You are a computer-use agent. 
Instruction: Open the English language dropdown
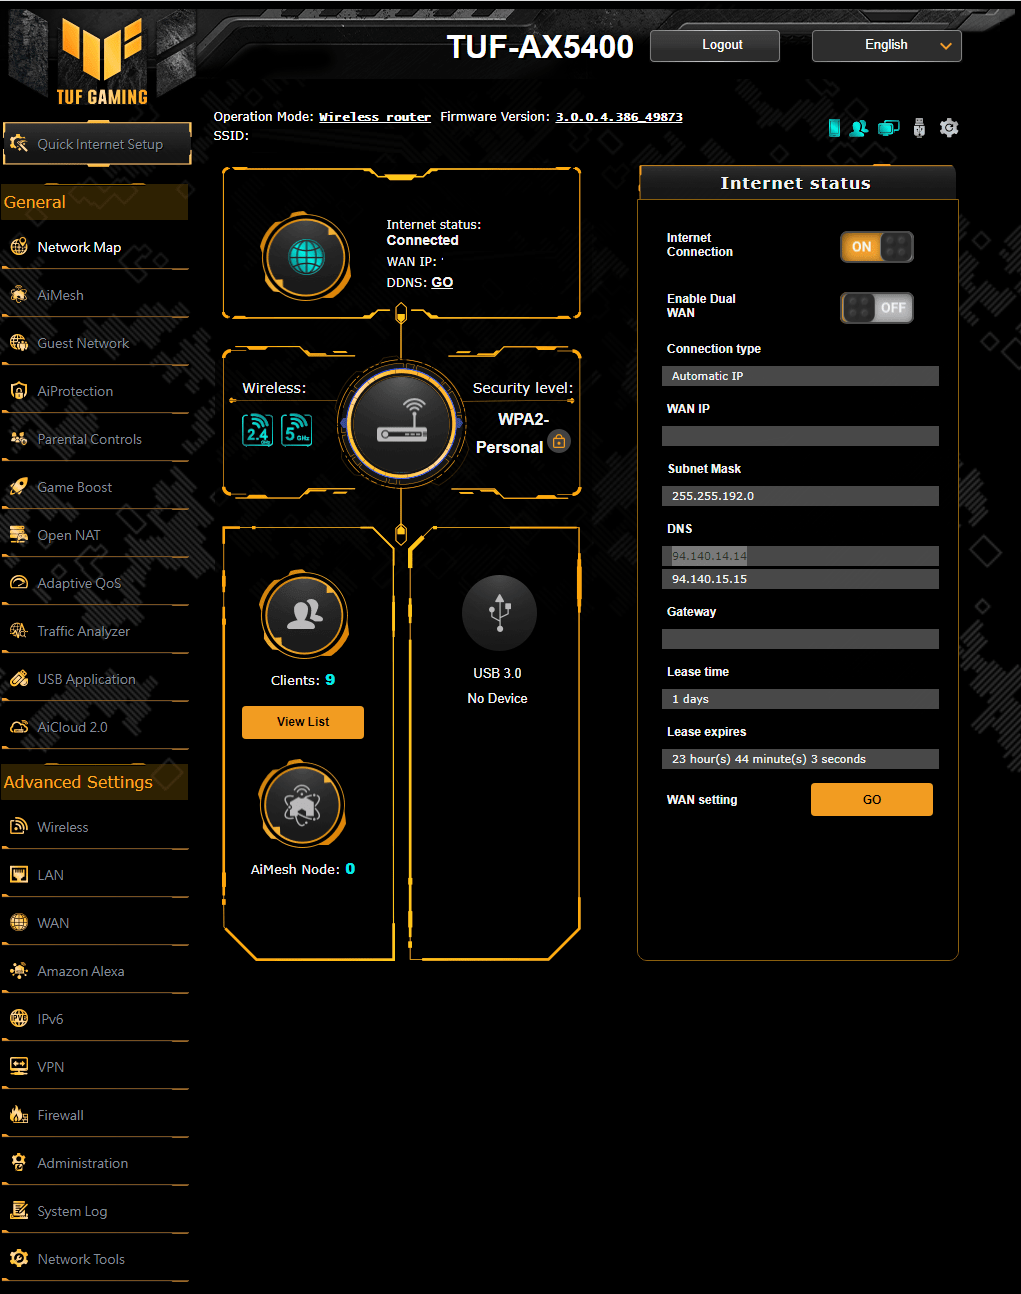[x=886, y=46]
